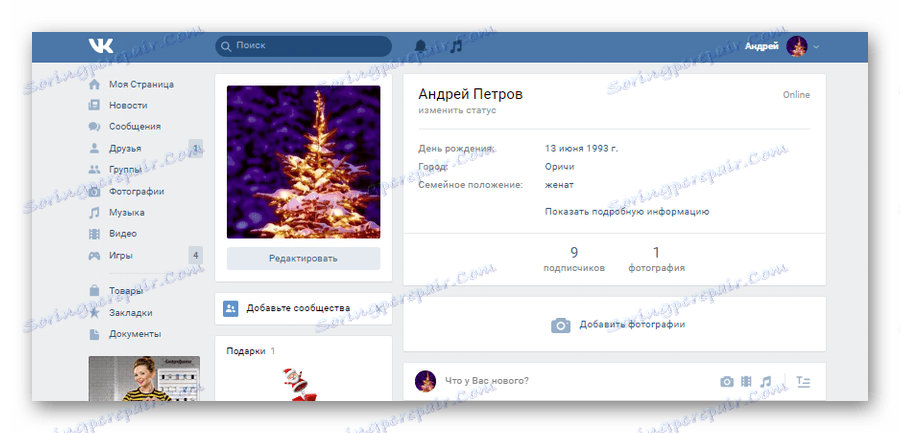900x433 pixels.
Task: Click изменить статус link
Action: 457,110
